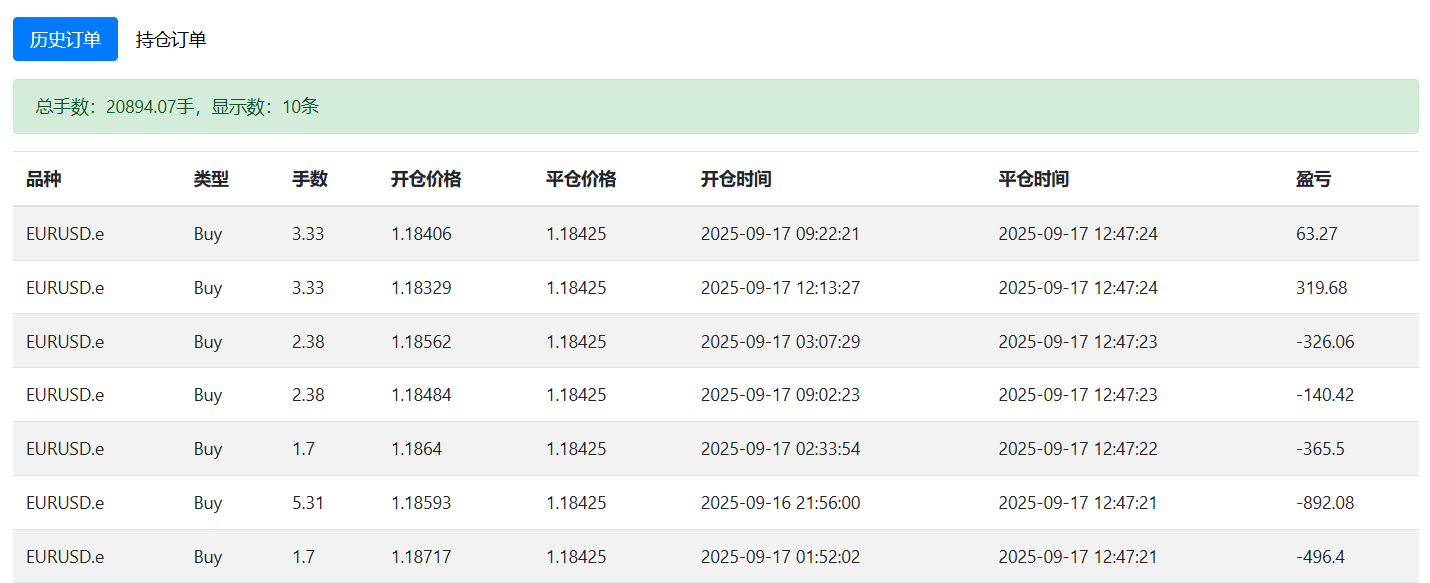Click the 开仓价格 column header

click(x=426, y=179)
